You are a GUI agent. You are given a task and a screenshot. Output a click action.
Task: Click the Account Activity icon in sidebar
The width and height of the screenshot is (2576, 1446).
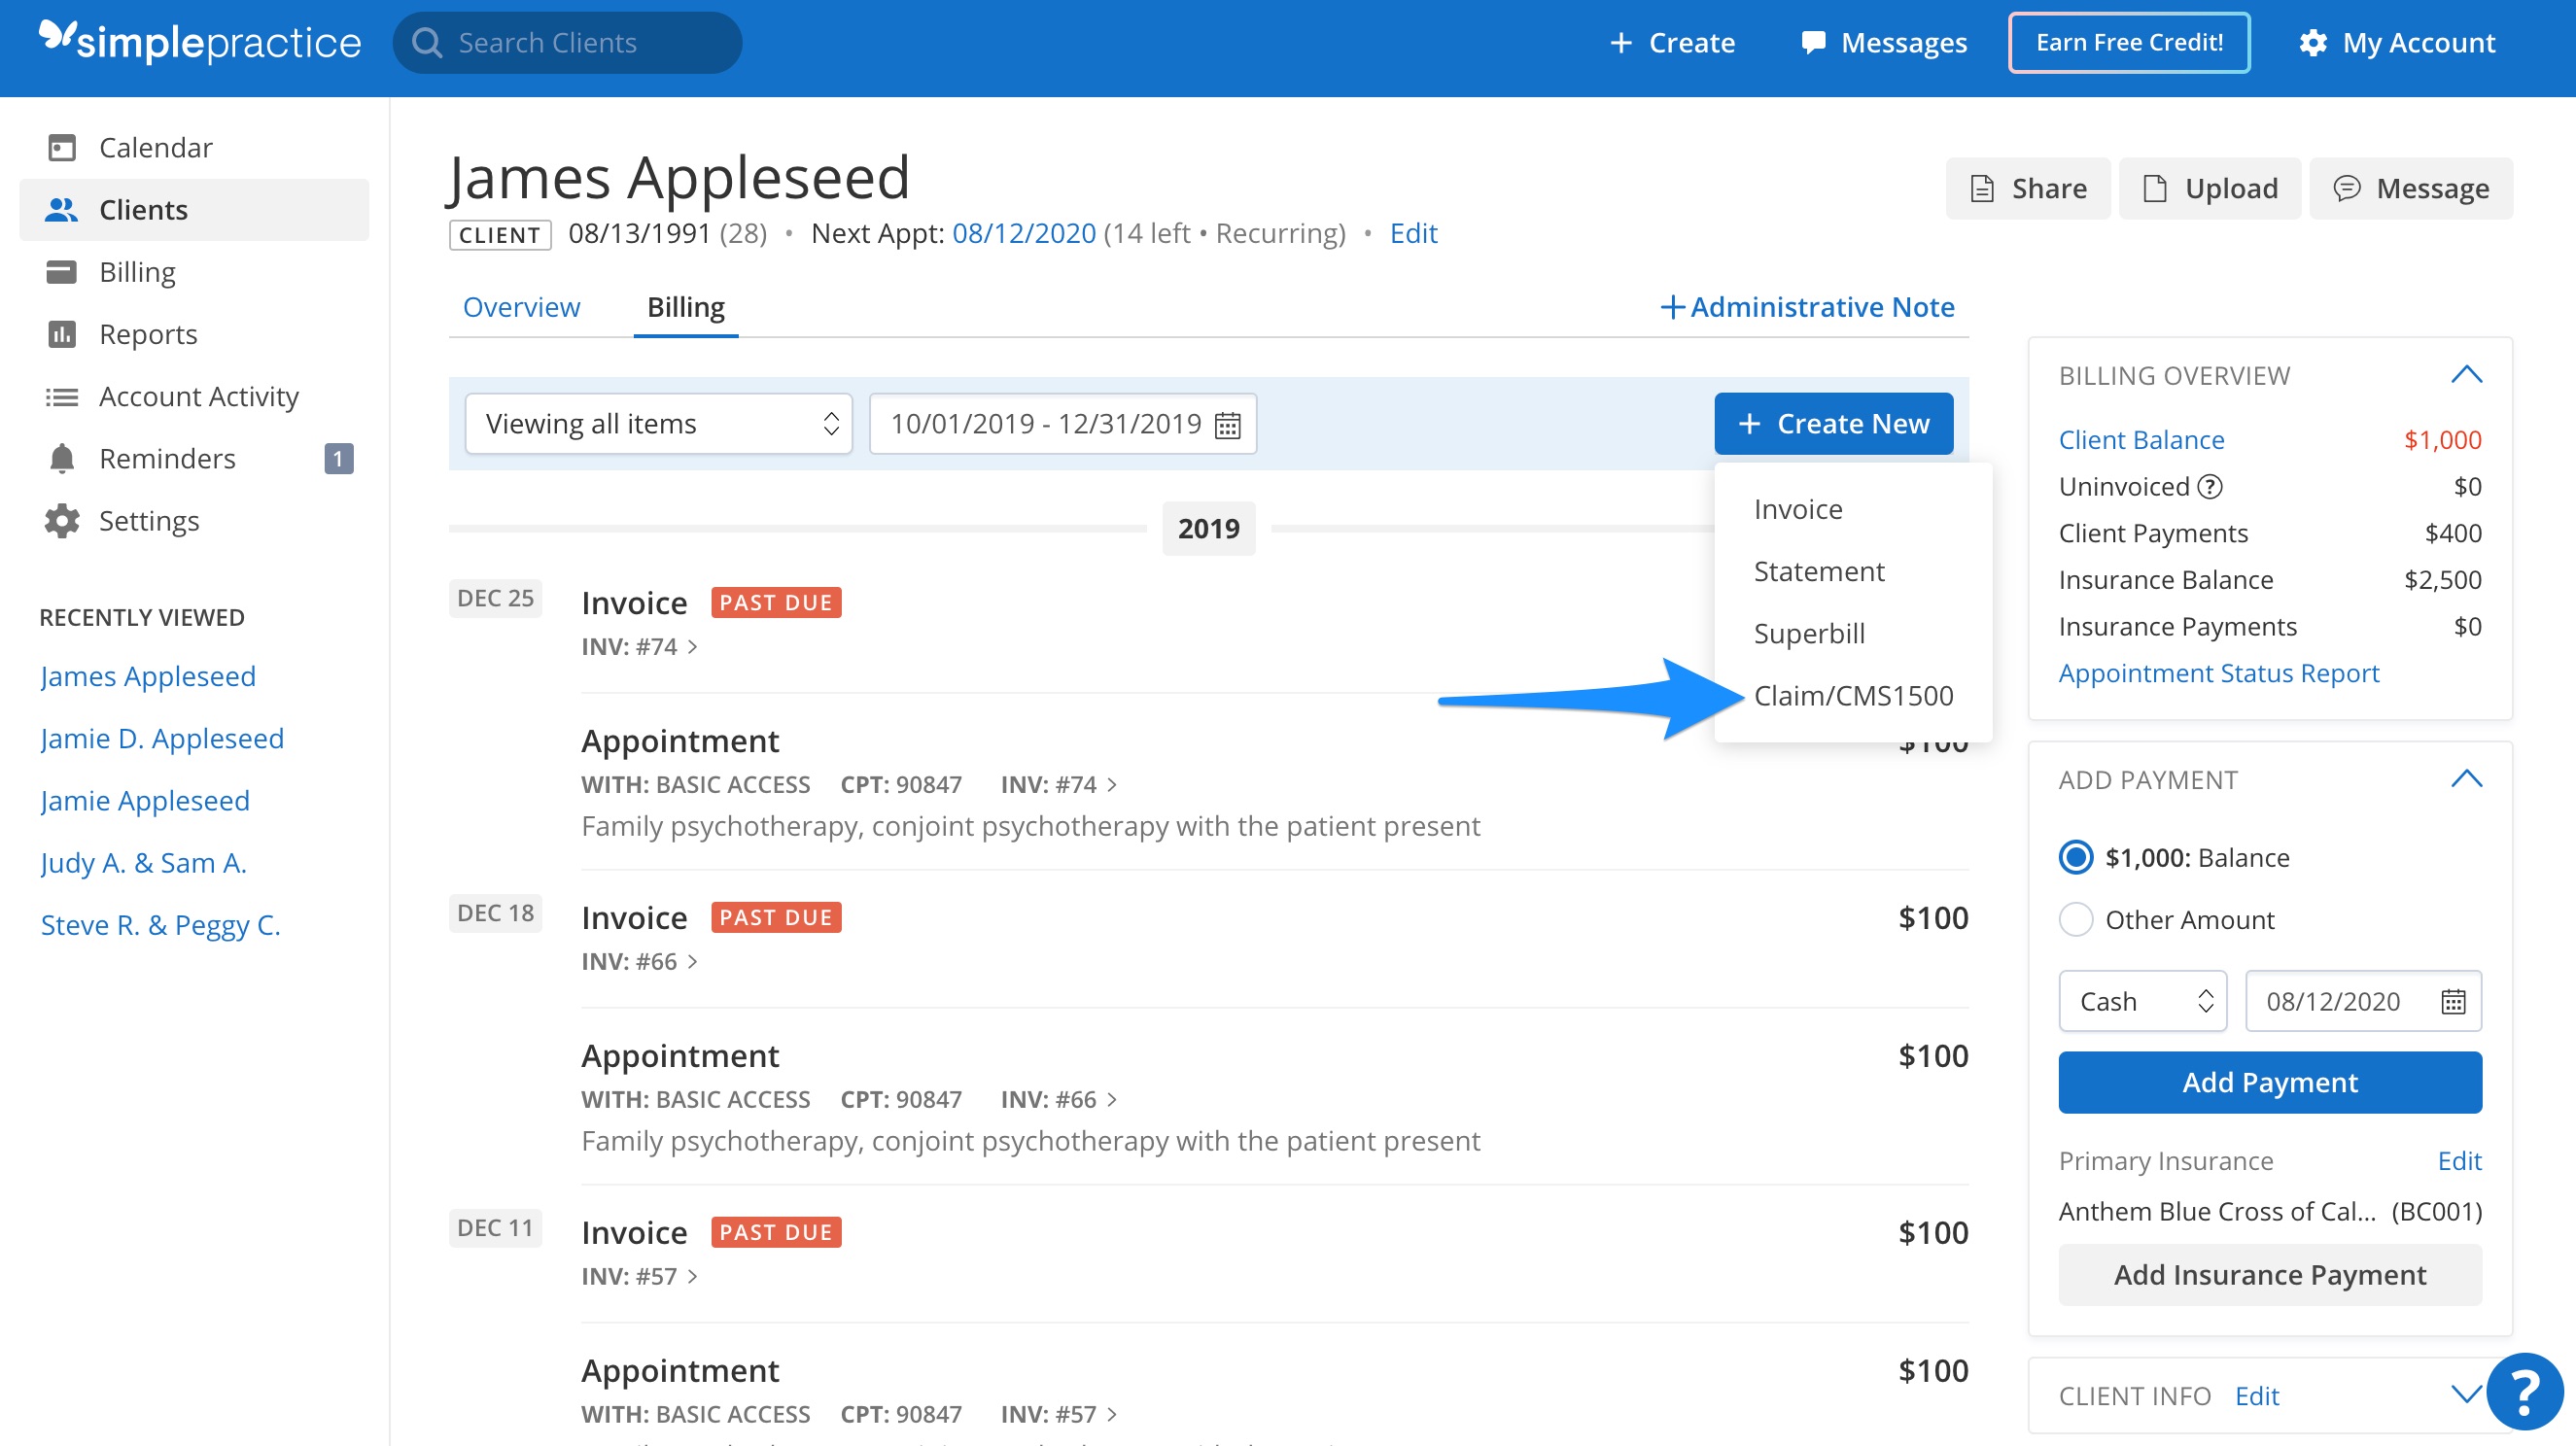coord(62,396)
